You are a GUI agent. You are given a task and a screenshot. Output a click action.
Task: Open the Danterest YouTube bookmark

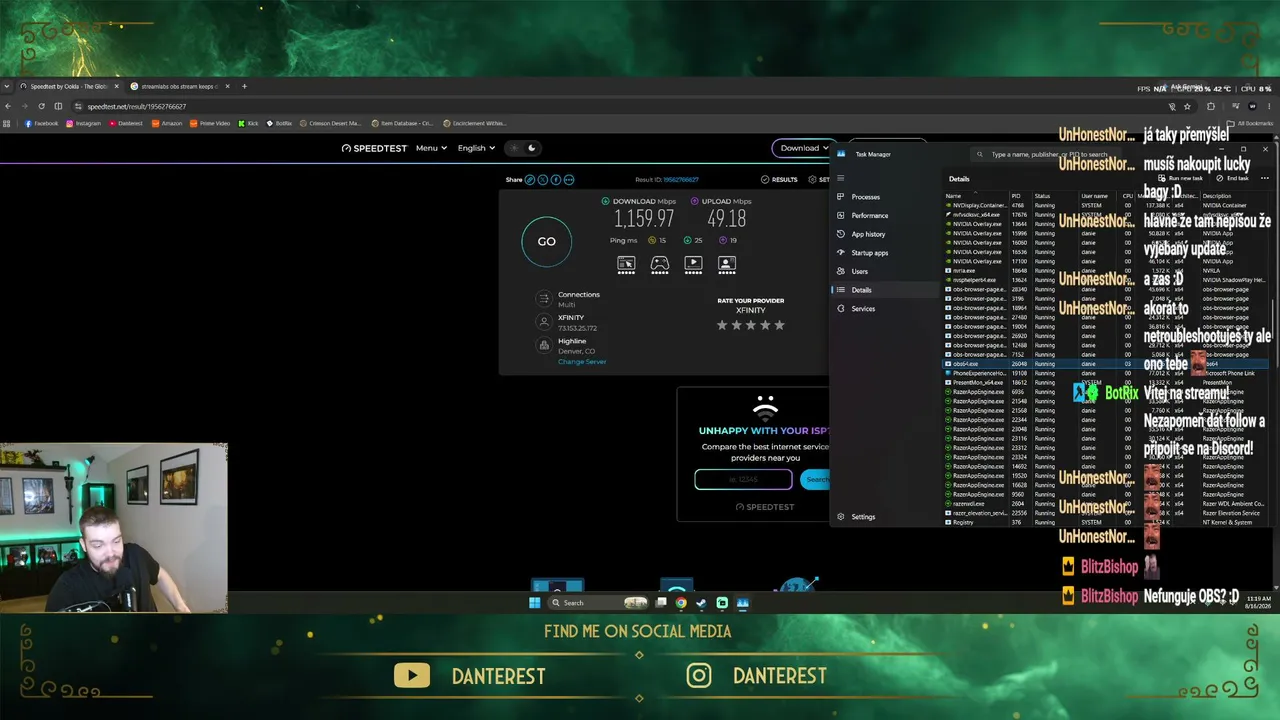click(126, 124)
